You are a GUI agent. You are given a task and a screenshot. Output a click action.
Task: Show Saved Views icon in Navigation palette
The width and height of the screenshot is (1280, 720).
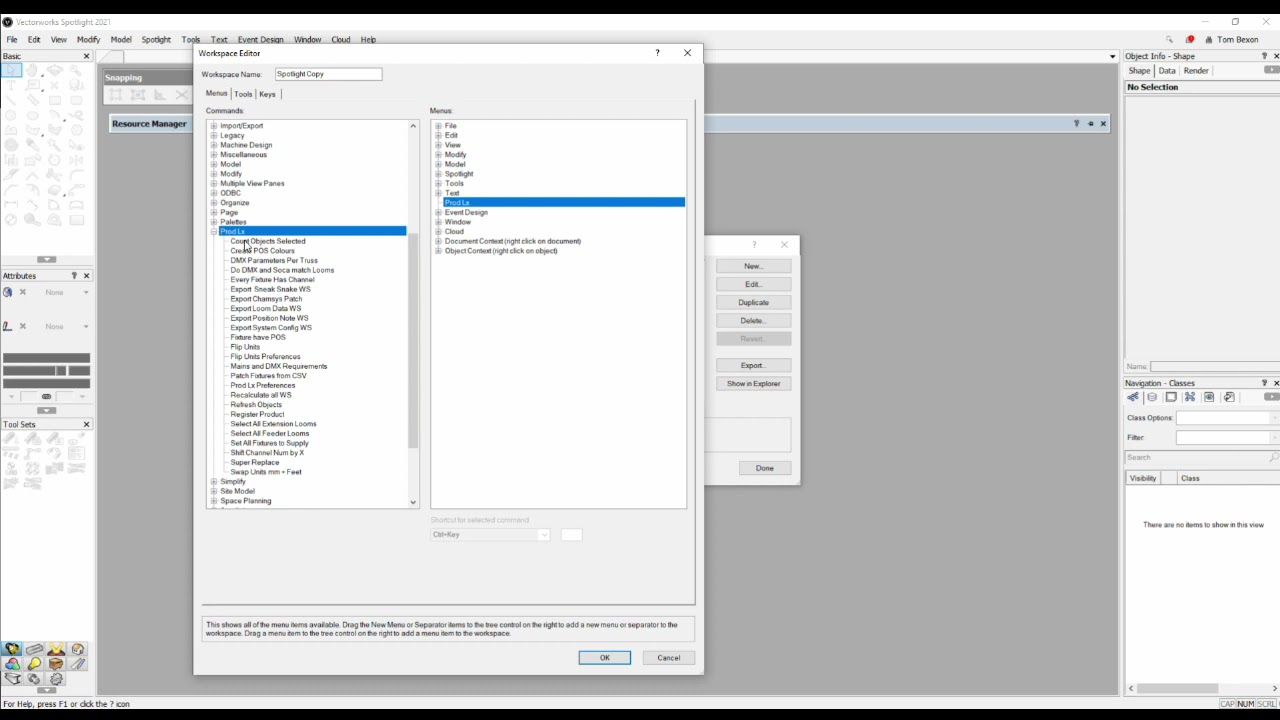1209,397
